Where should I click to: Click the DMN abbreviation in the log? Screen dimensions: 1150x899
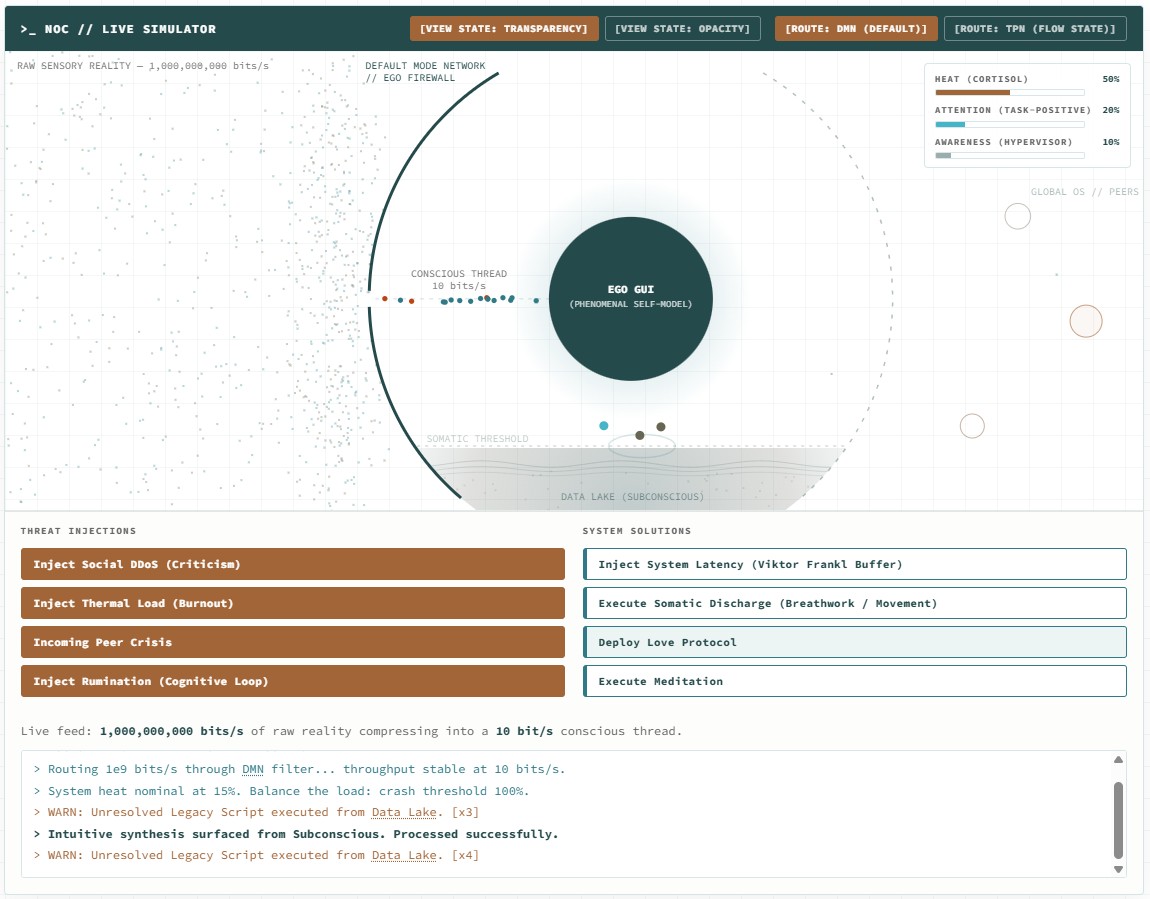click(253, 769)
